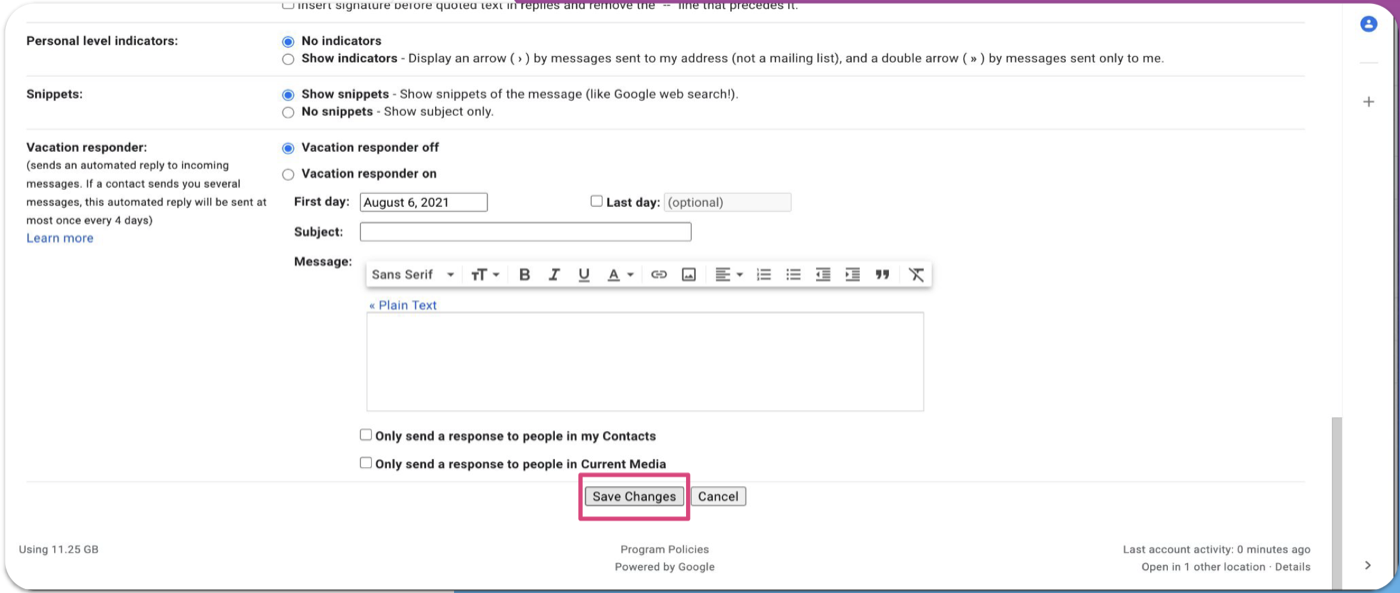Increase indent of message text

[x=852, y=275]
